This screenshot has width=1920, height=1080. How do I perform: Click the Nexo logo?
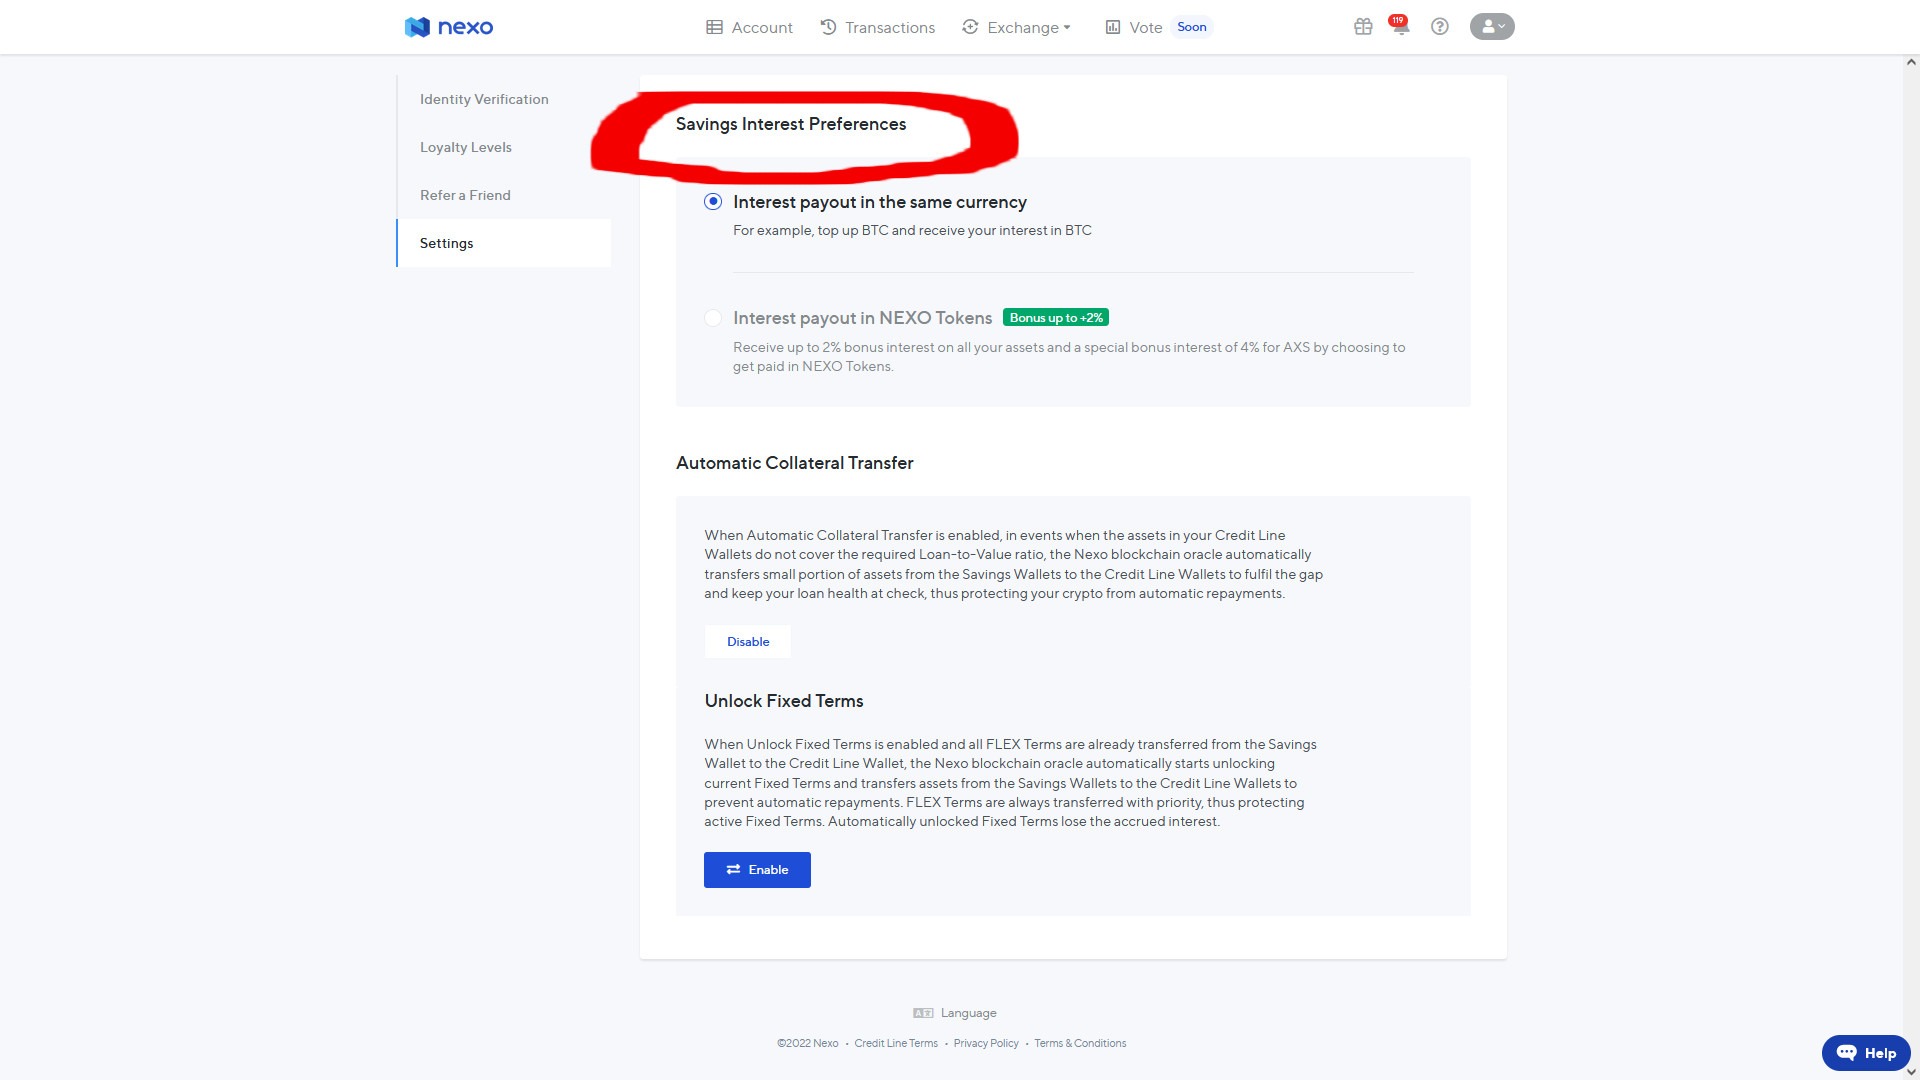point(449,27)
